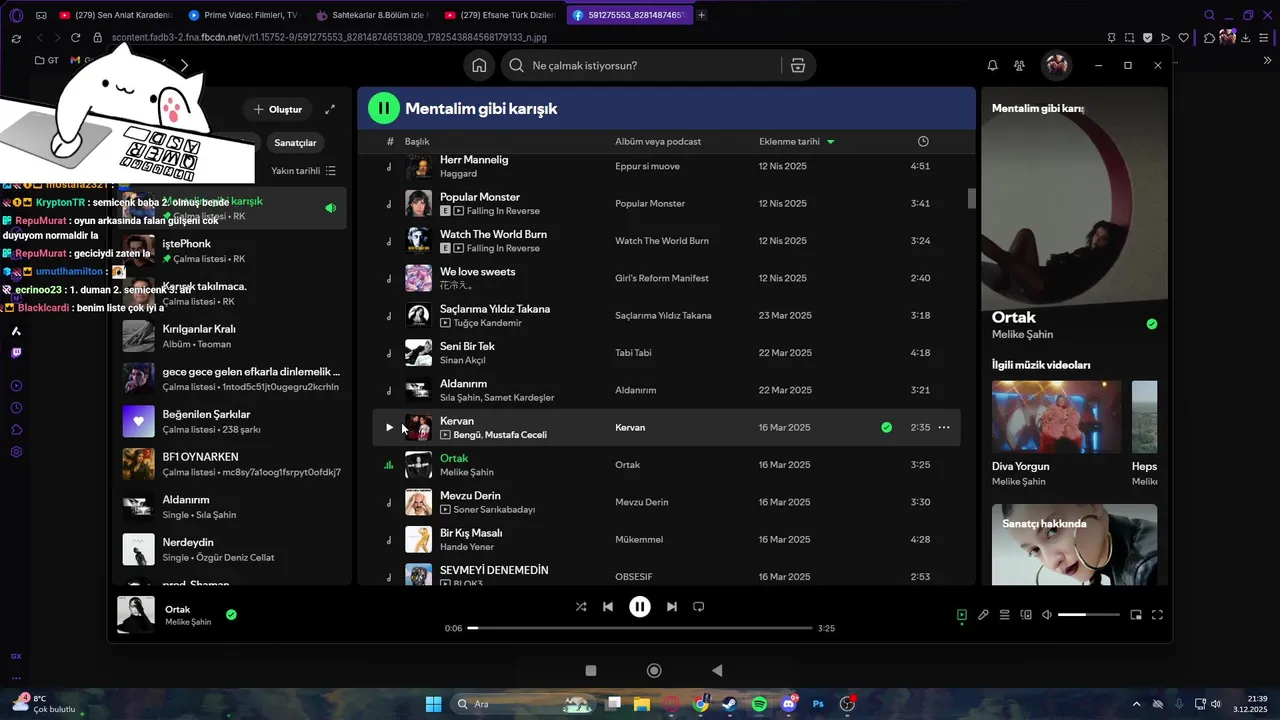The image size is (1280, 720).
Task: Open Photoshop from the Windows taskbar
Action: point(818,704)
